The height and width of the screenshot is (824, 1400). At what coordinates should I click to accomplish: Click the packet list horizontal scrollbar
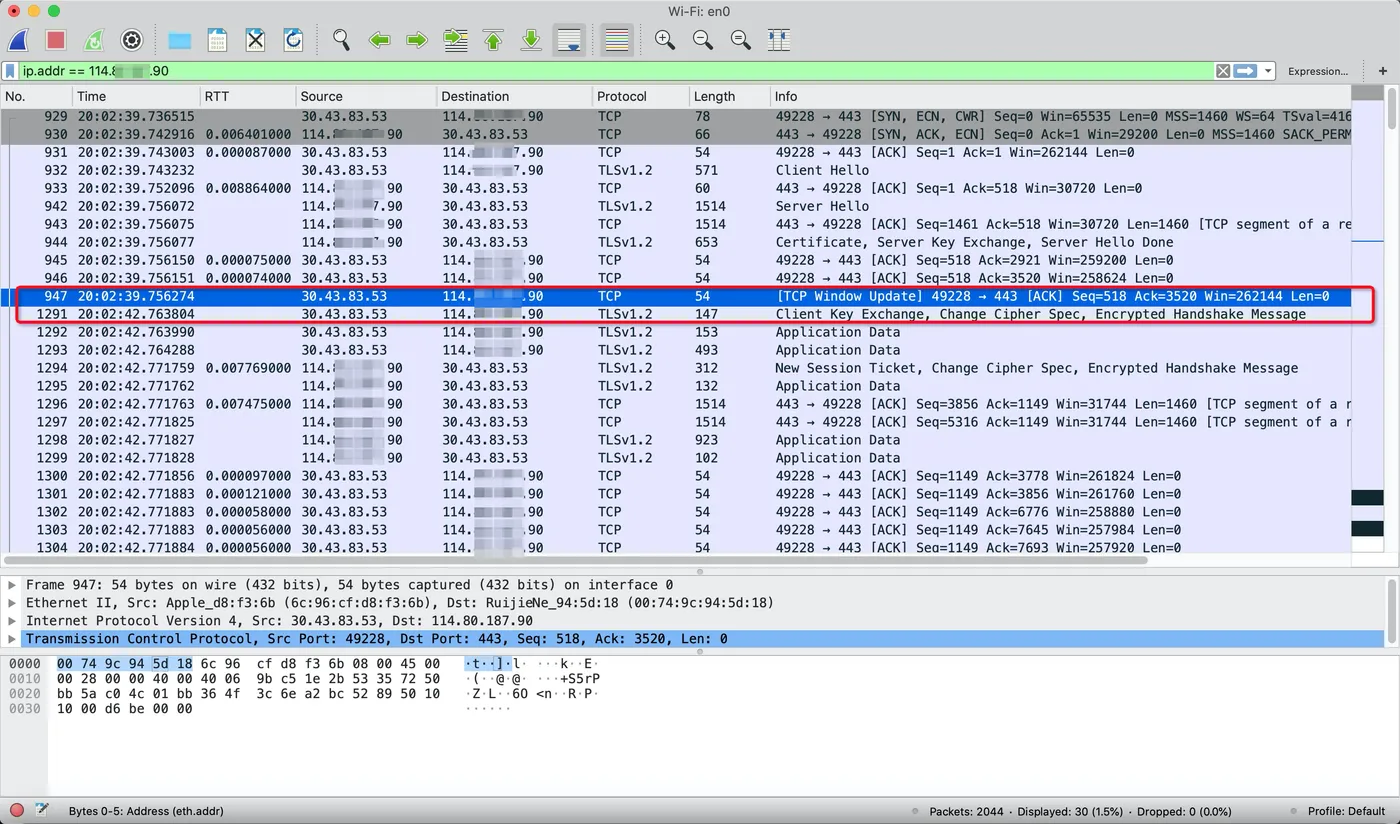(575, 561)
